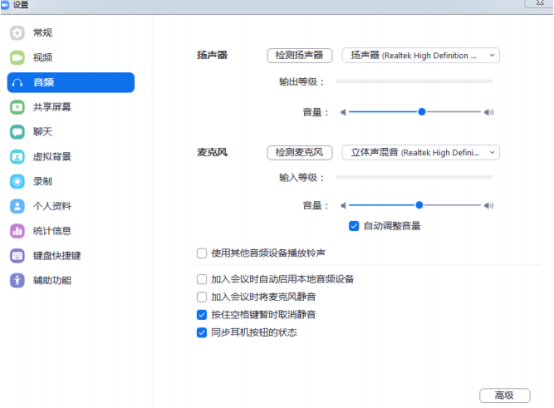Select the green 视频 camera icon

[x=17, y=58]
